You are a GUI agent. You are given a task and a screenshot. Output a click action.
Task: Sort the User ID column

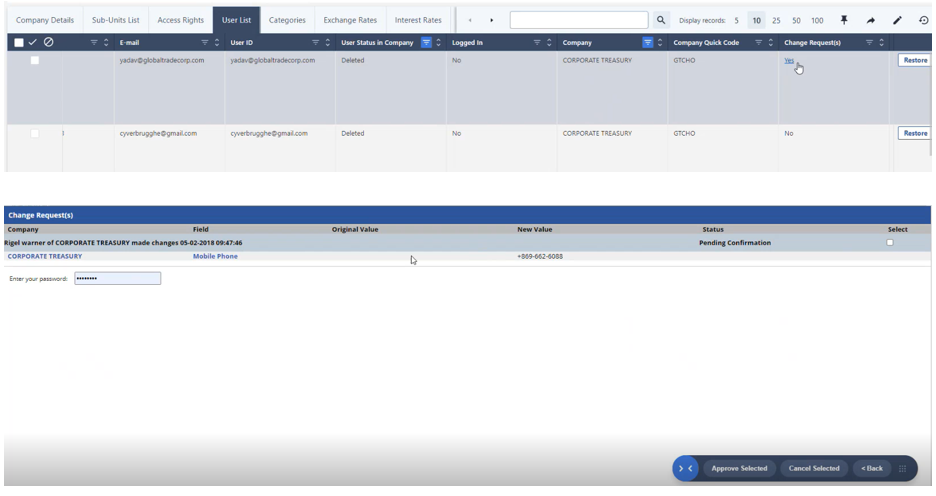(328, 42)
